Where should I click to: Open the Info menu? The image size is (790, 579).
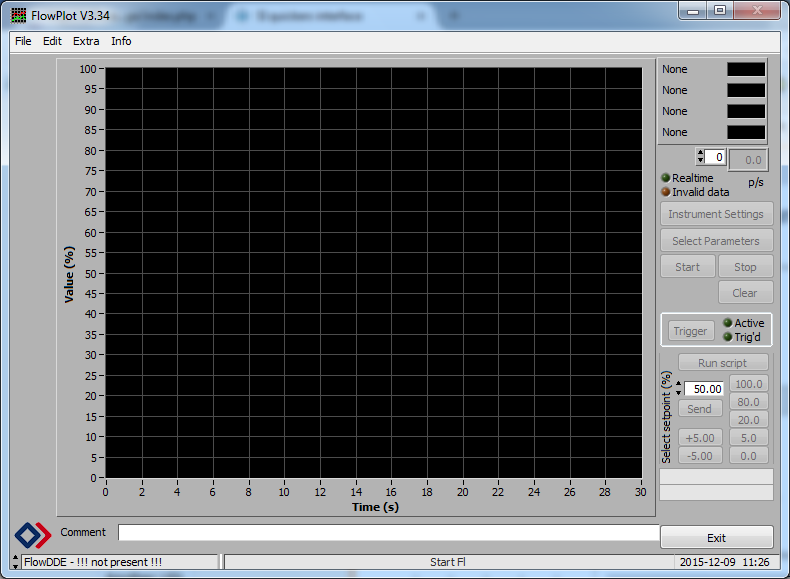click(121, 41)
